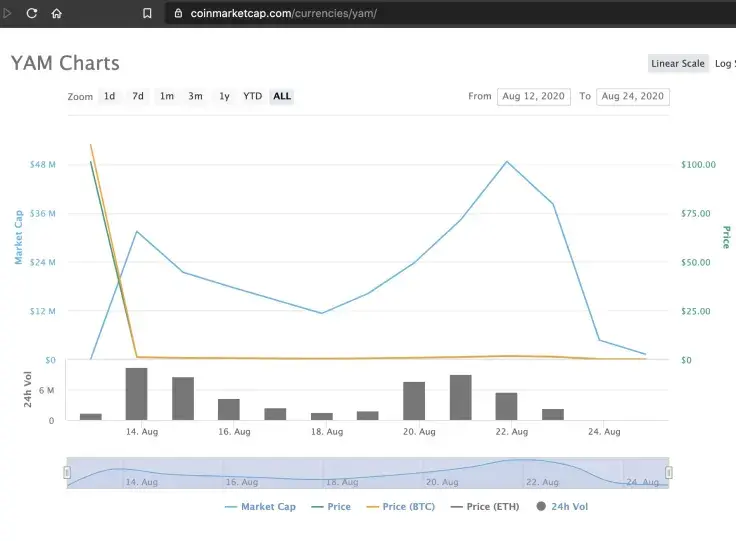
Task: Click the coinmarketcap.com address bar URL
Action: pyautogui.click(x=283, y=14)
